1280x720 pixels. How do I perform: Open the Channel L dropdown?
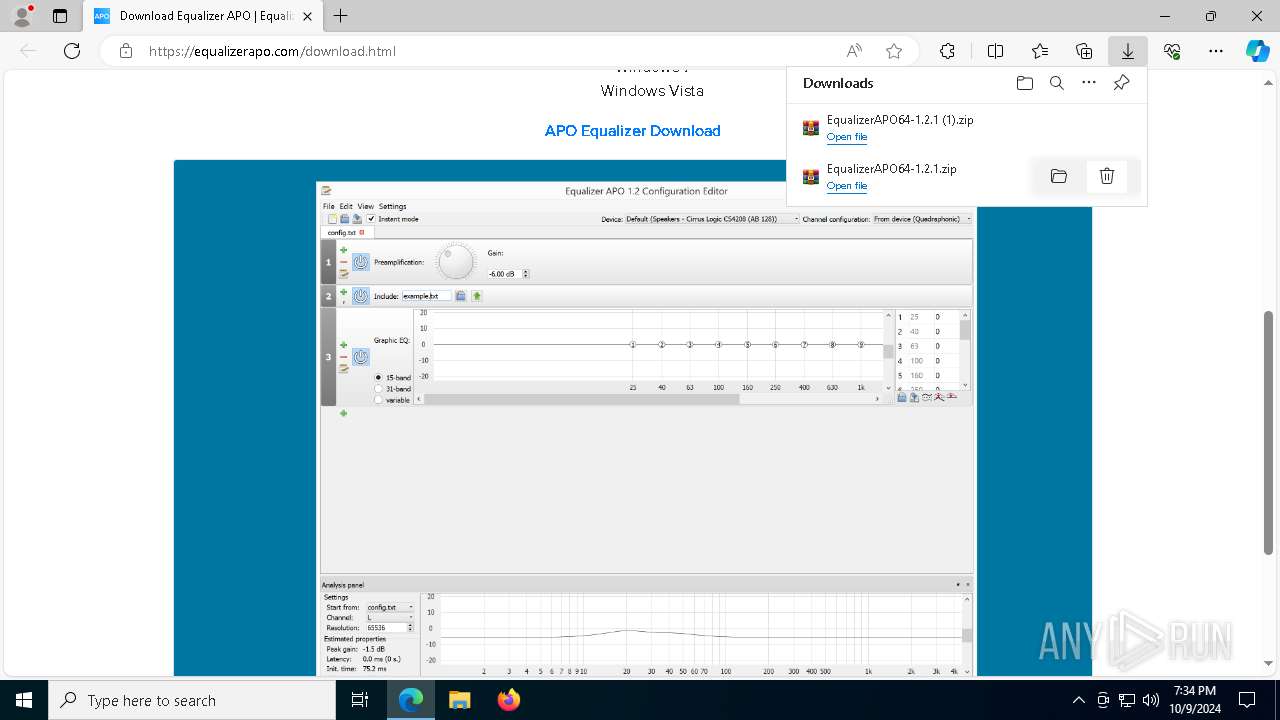point(389,618)
